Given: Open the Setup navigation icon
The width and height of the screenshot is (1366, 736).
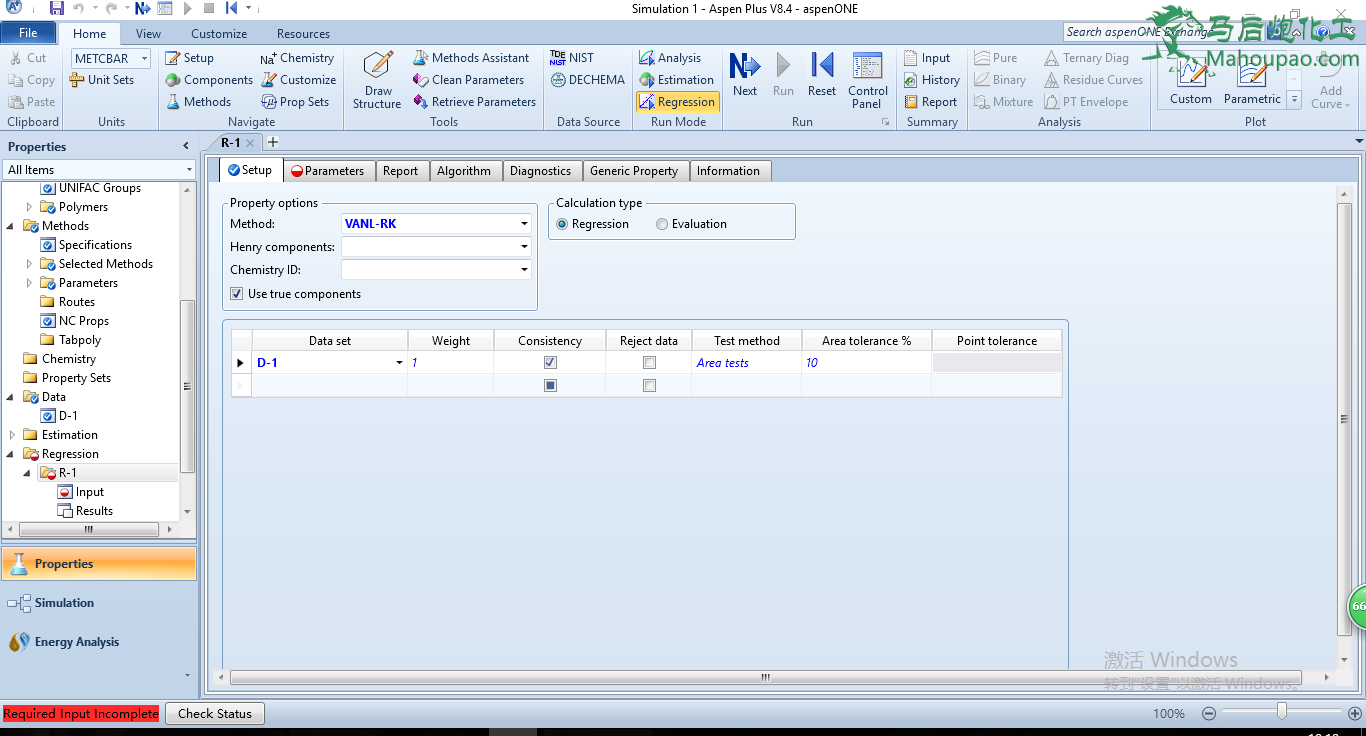Looking at the screenshot, I should tap(189, 58).
